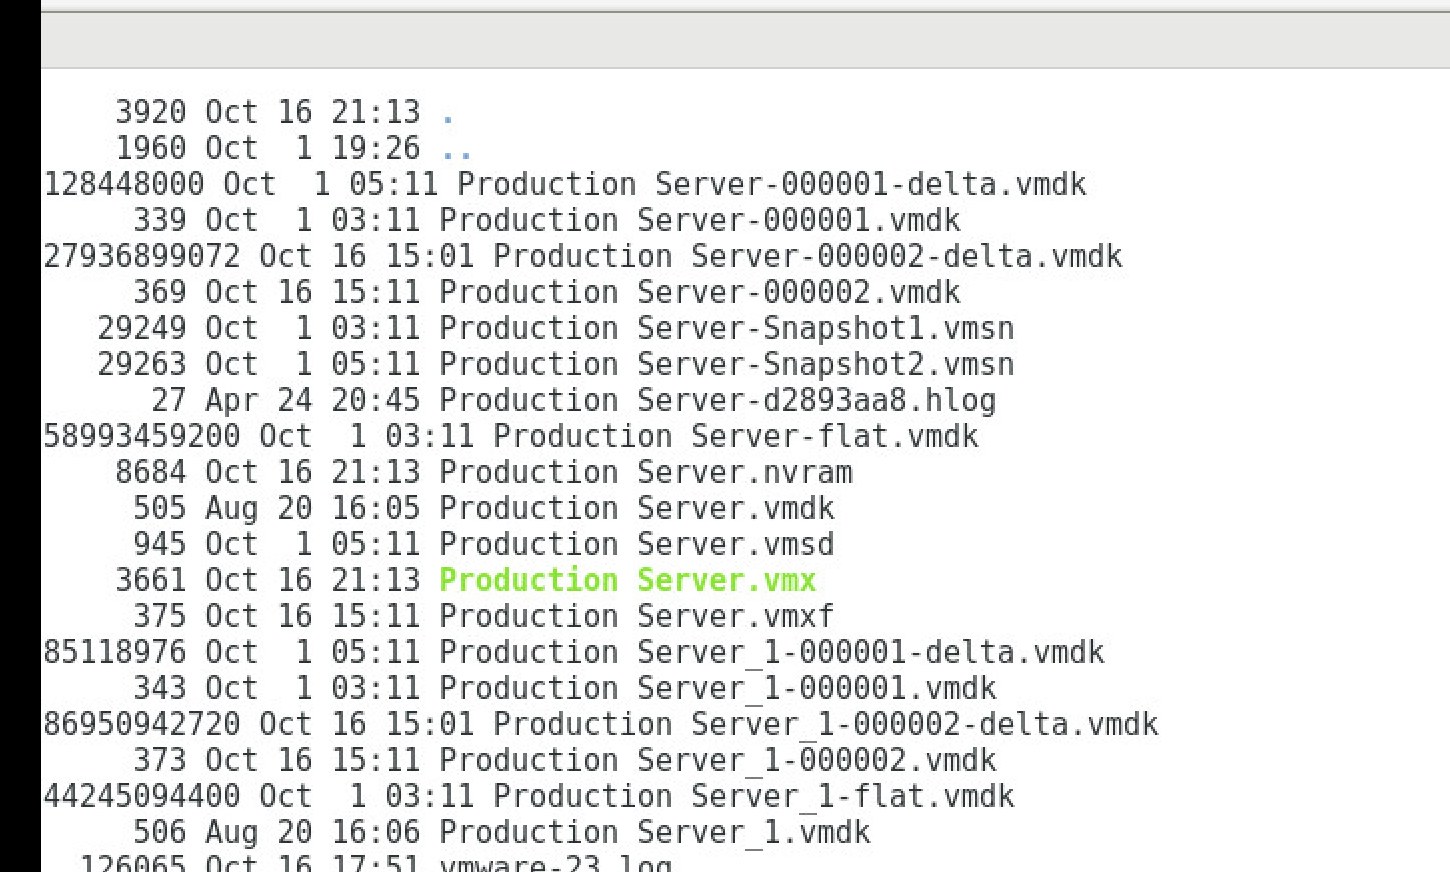Click Production Server-Snapshot2.vmsn filename
1450x872 pixels.
click(726, 364)
